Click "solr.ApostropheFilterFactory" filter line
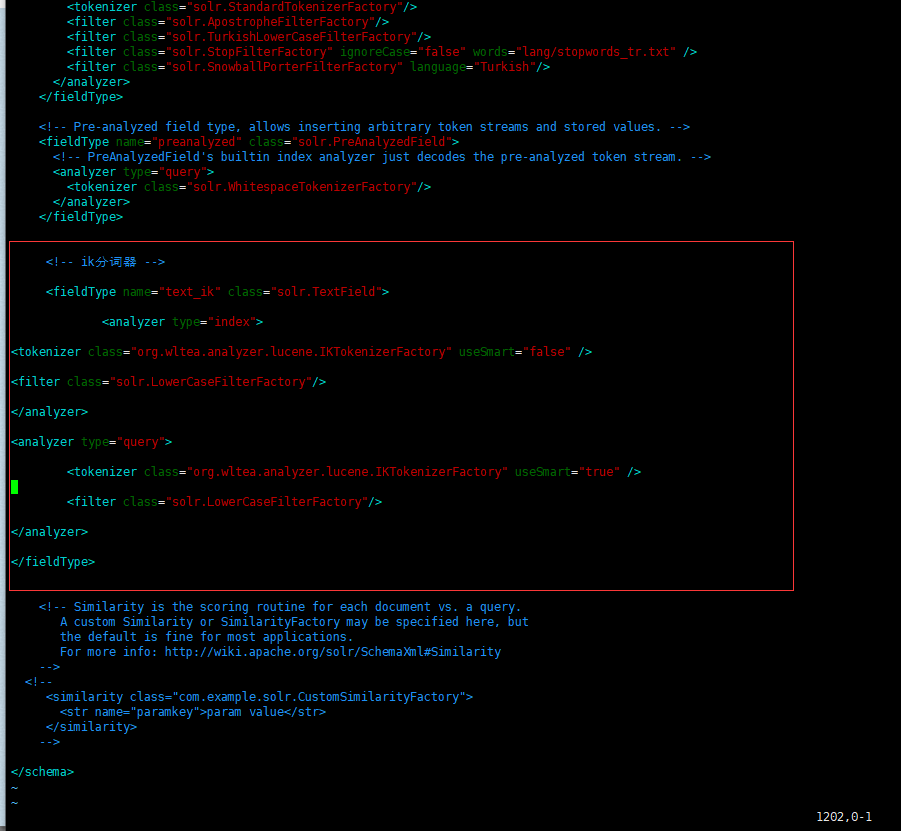This screenshot has height=831, width=901. click(228, 22)
